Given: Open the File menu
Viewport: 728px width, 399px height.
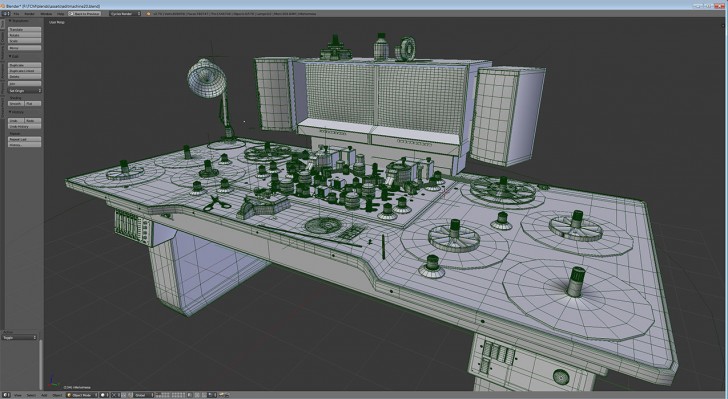Looking at the screenshot, I should pos(16,13).
